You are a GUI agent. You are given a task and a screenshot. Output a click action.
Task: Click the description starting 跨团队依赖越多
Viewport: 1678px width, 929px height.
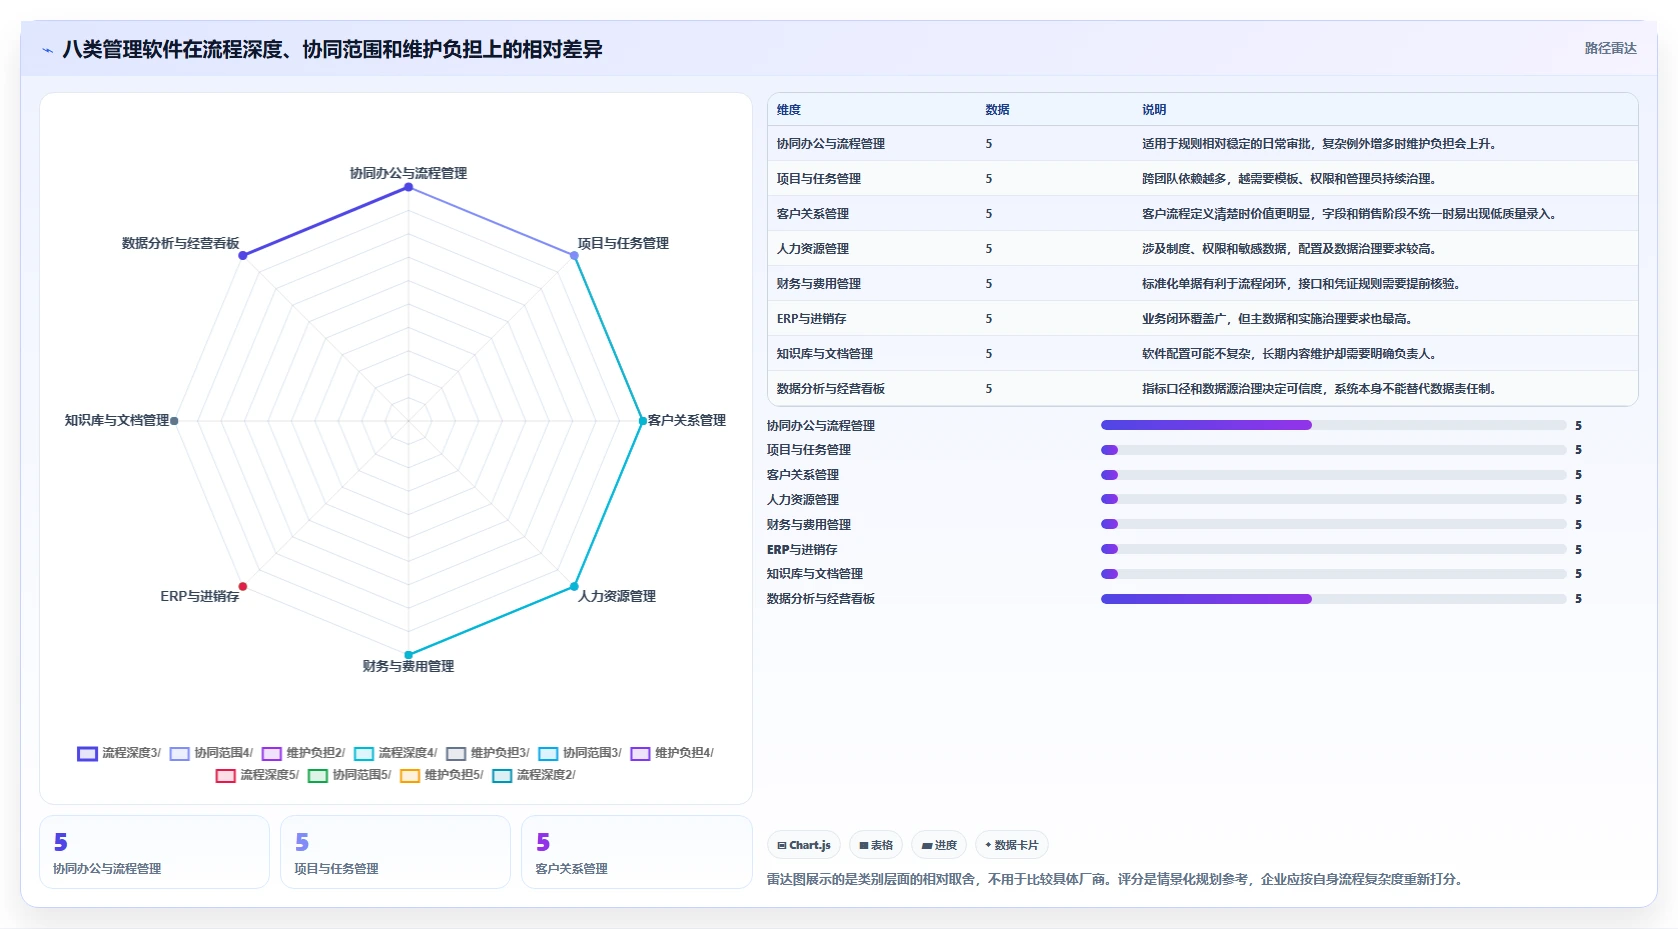(1290, 179)
